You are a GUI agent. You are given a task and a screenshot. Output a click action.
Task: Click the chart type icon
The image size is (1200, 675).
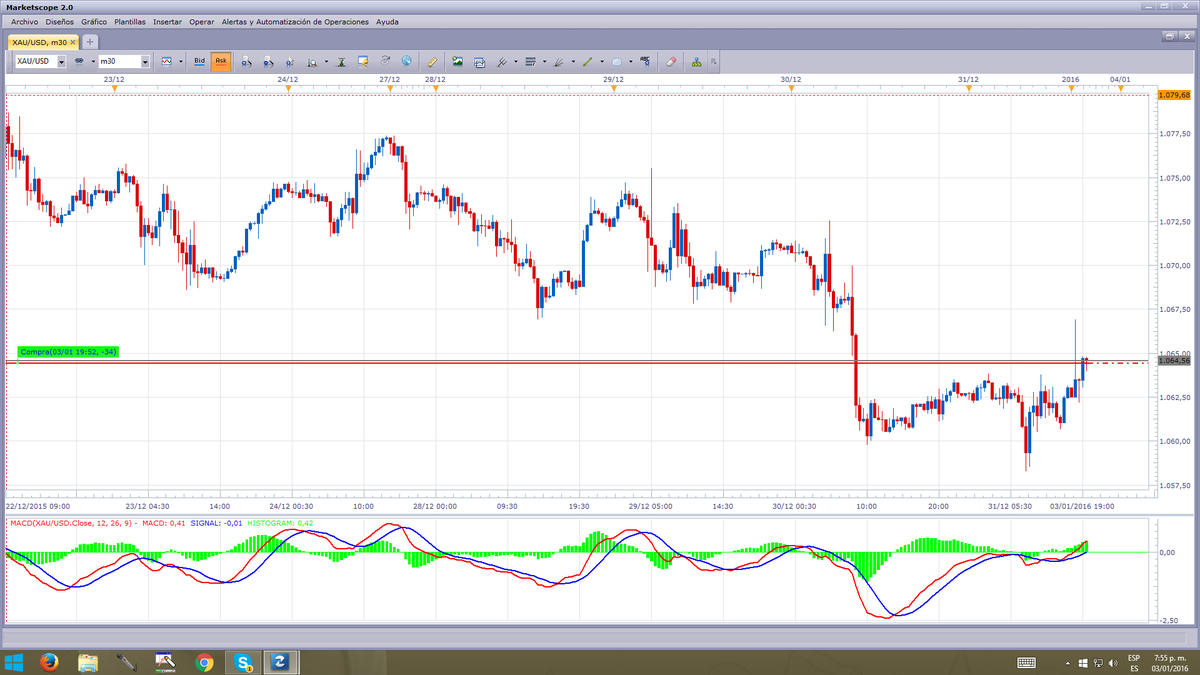pos(167,61)
